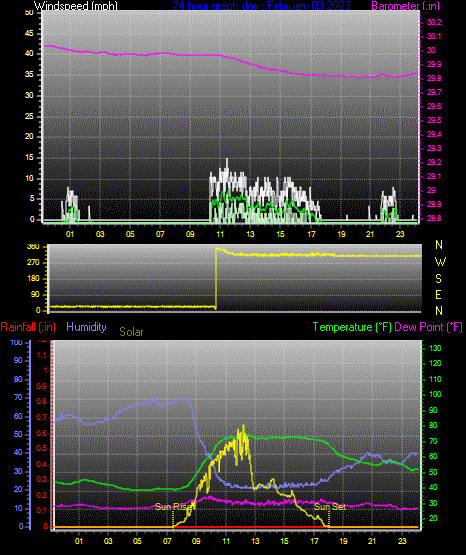
Task: Click the green '50' temperature scale value
Action: point(433,472)
